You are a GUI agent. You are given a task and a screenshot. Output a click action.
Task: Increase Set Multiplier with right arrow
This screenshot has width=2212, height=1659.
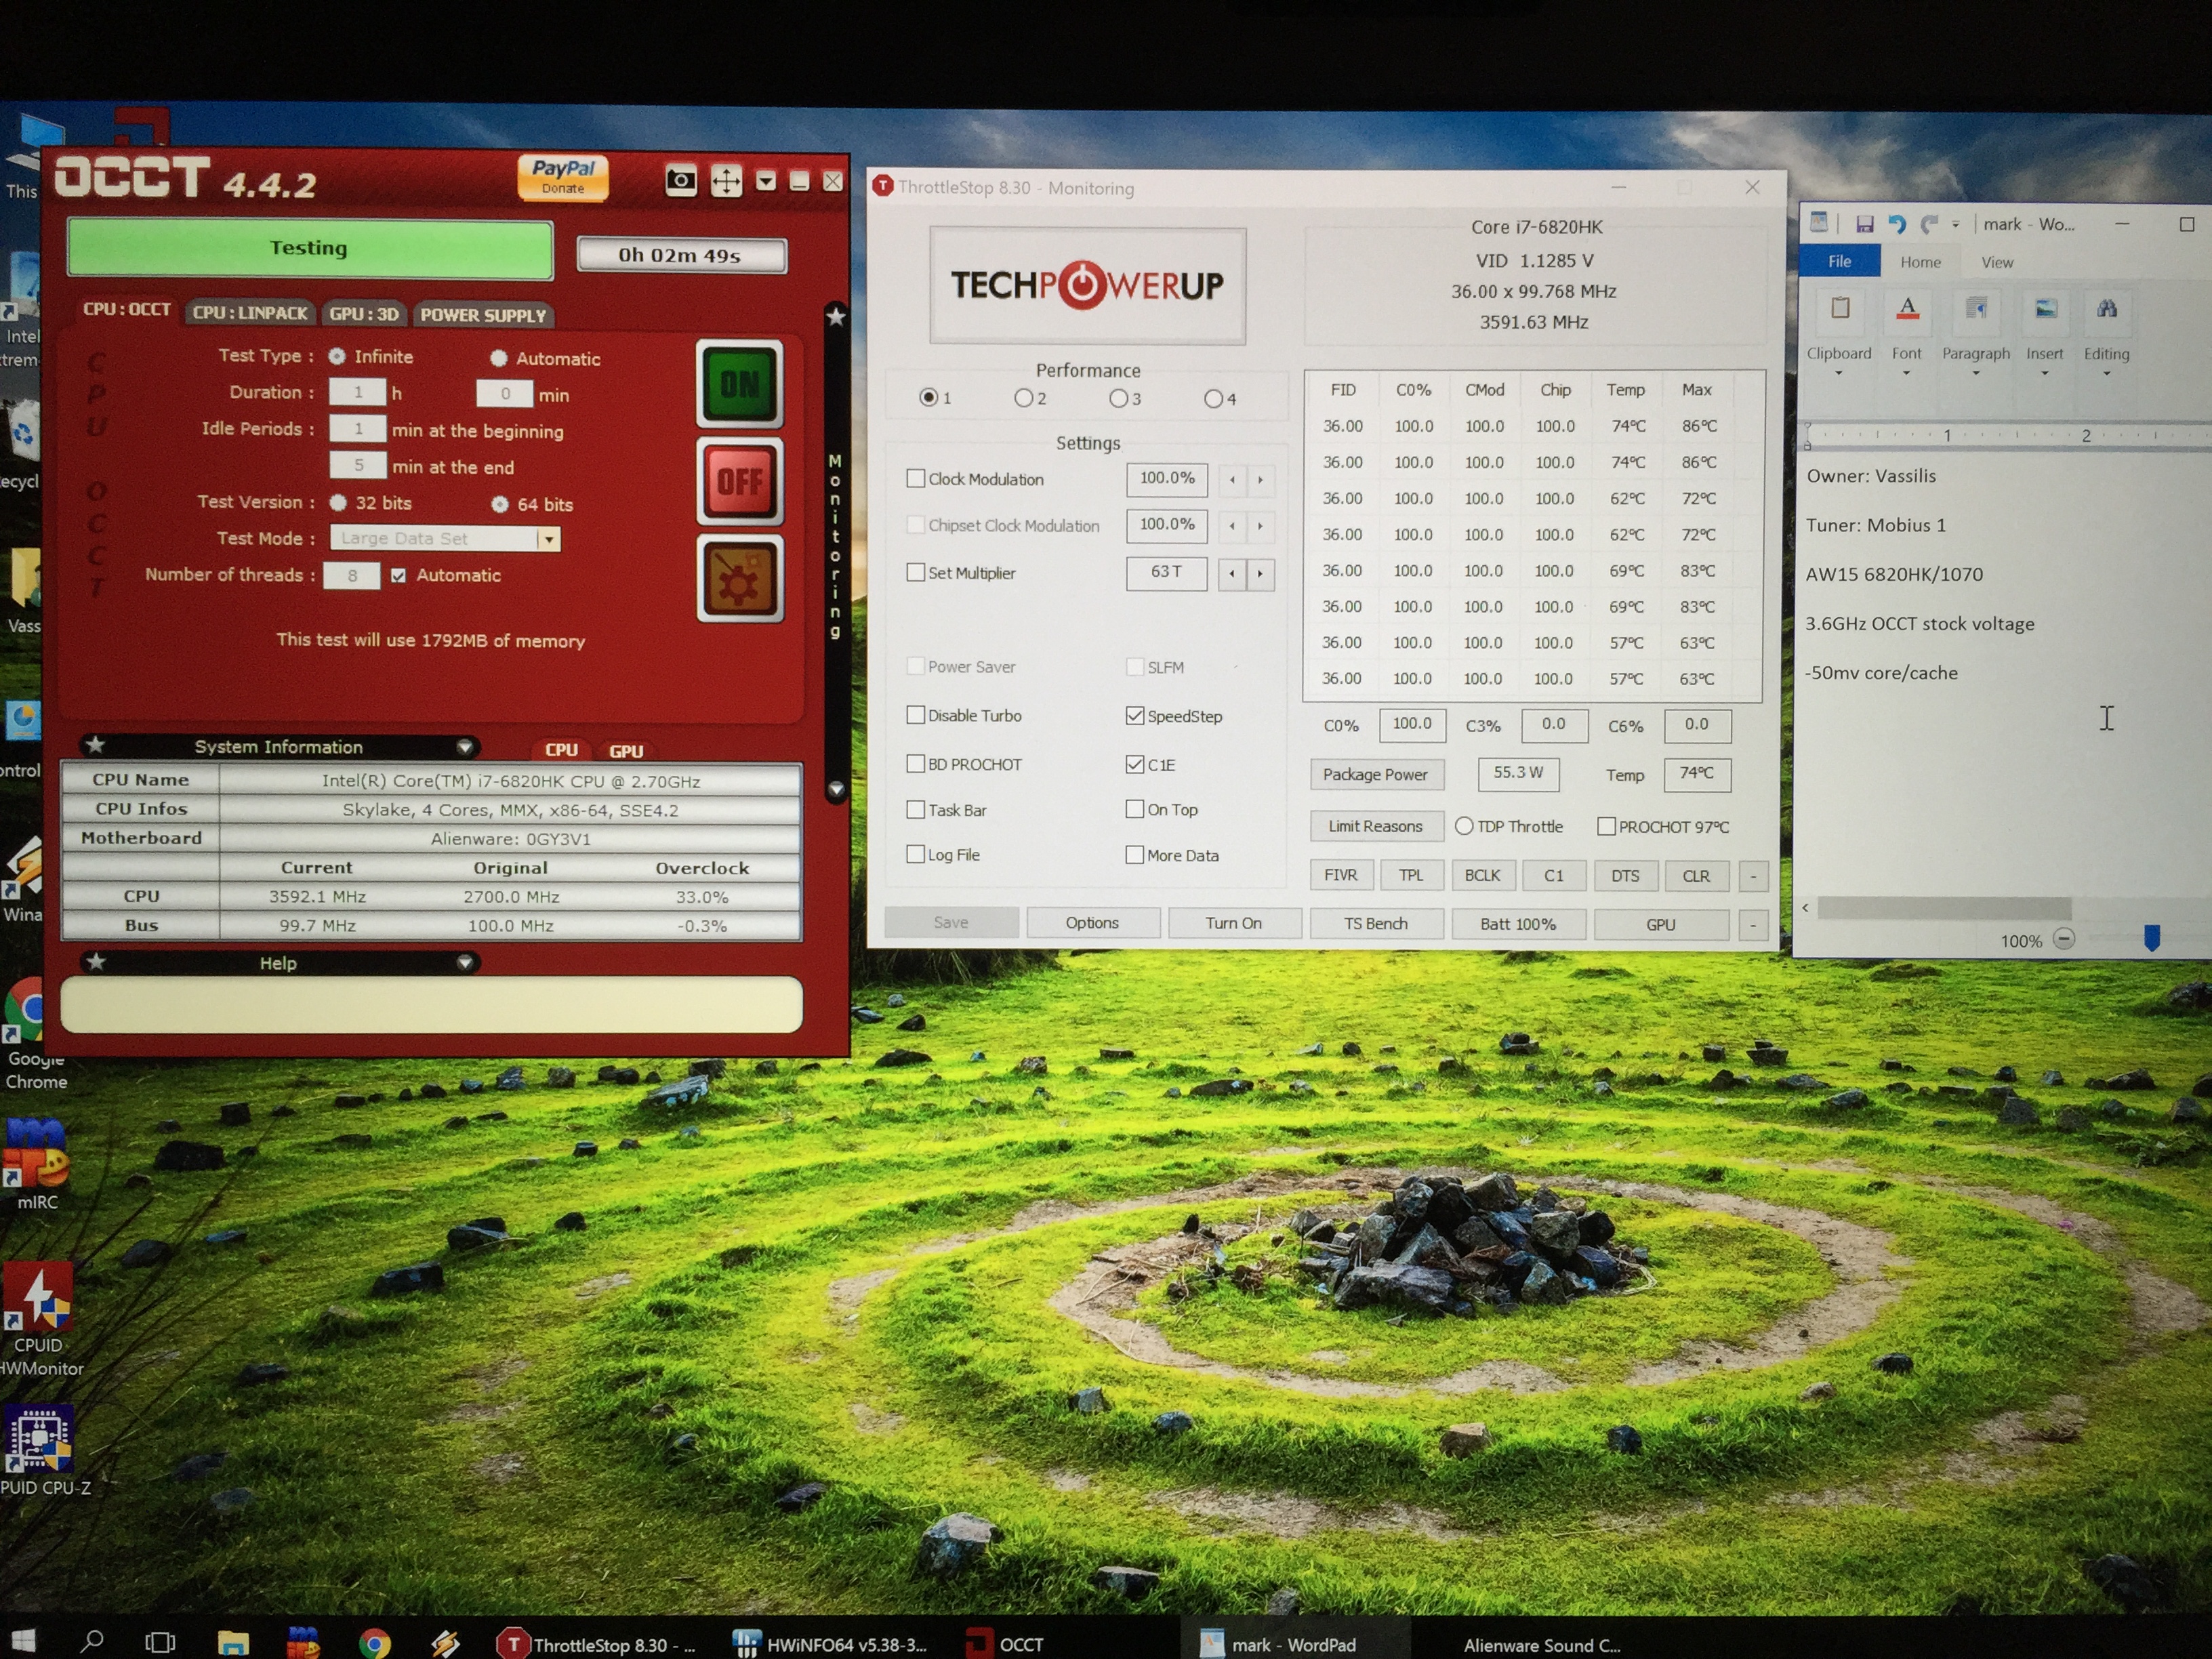(x=1260, y=573)
